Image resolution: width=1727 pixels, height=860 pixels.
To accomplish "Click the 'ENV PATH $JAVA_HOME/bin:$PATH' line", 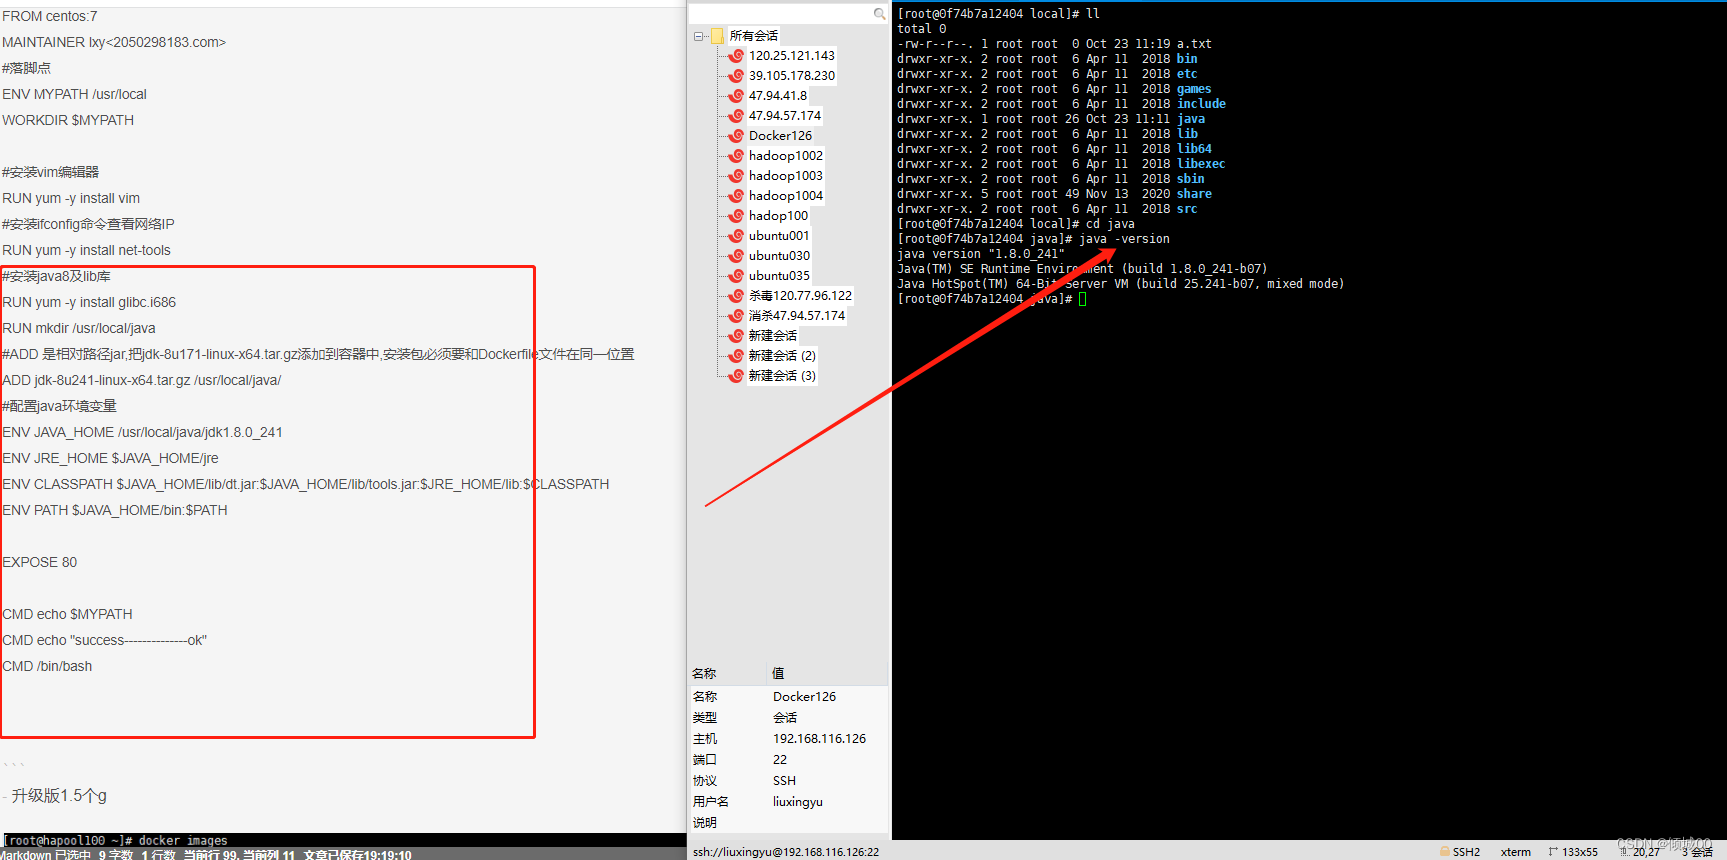I will click(x=115, y=510).
